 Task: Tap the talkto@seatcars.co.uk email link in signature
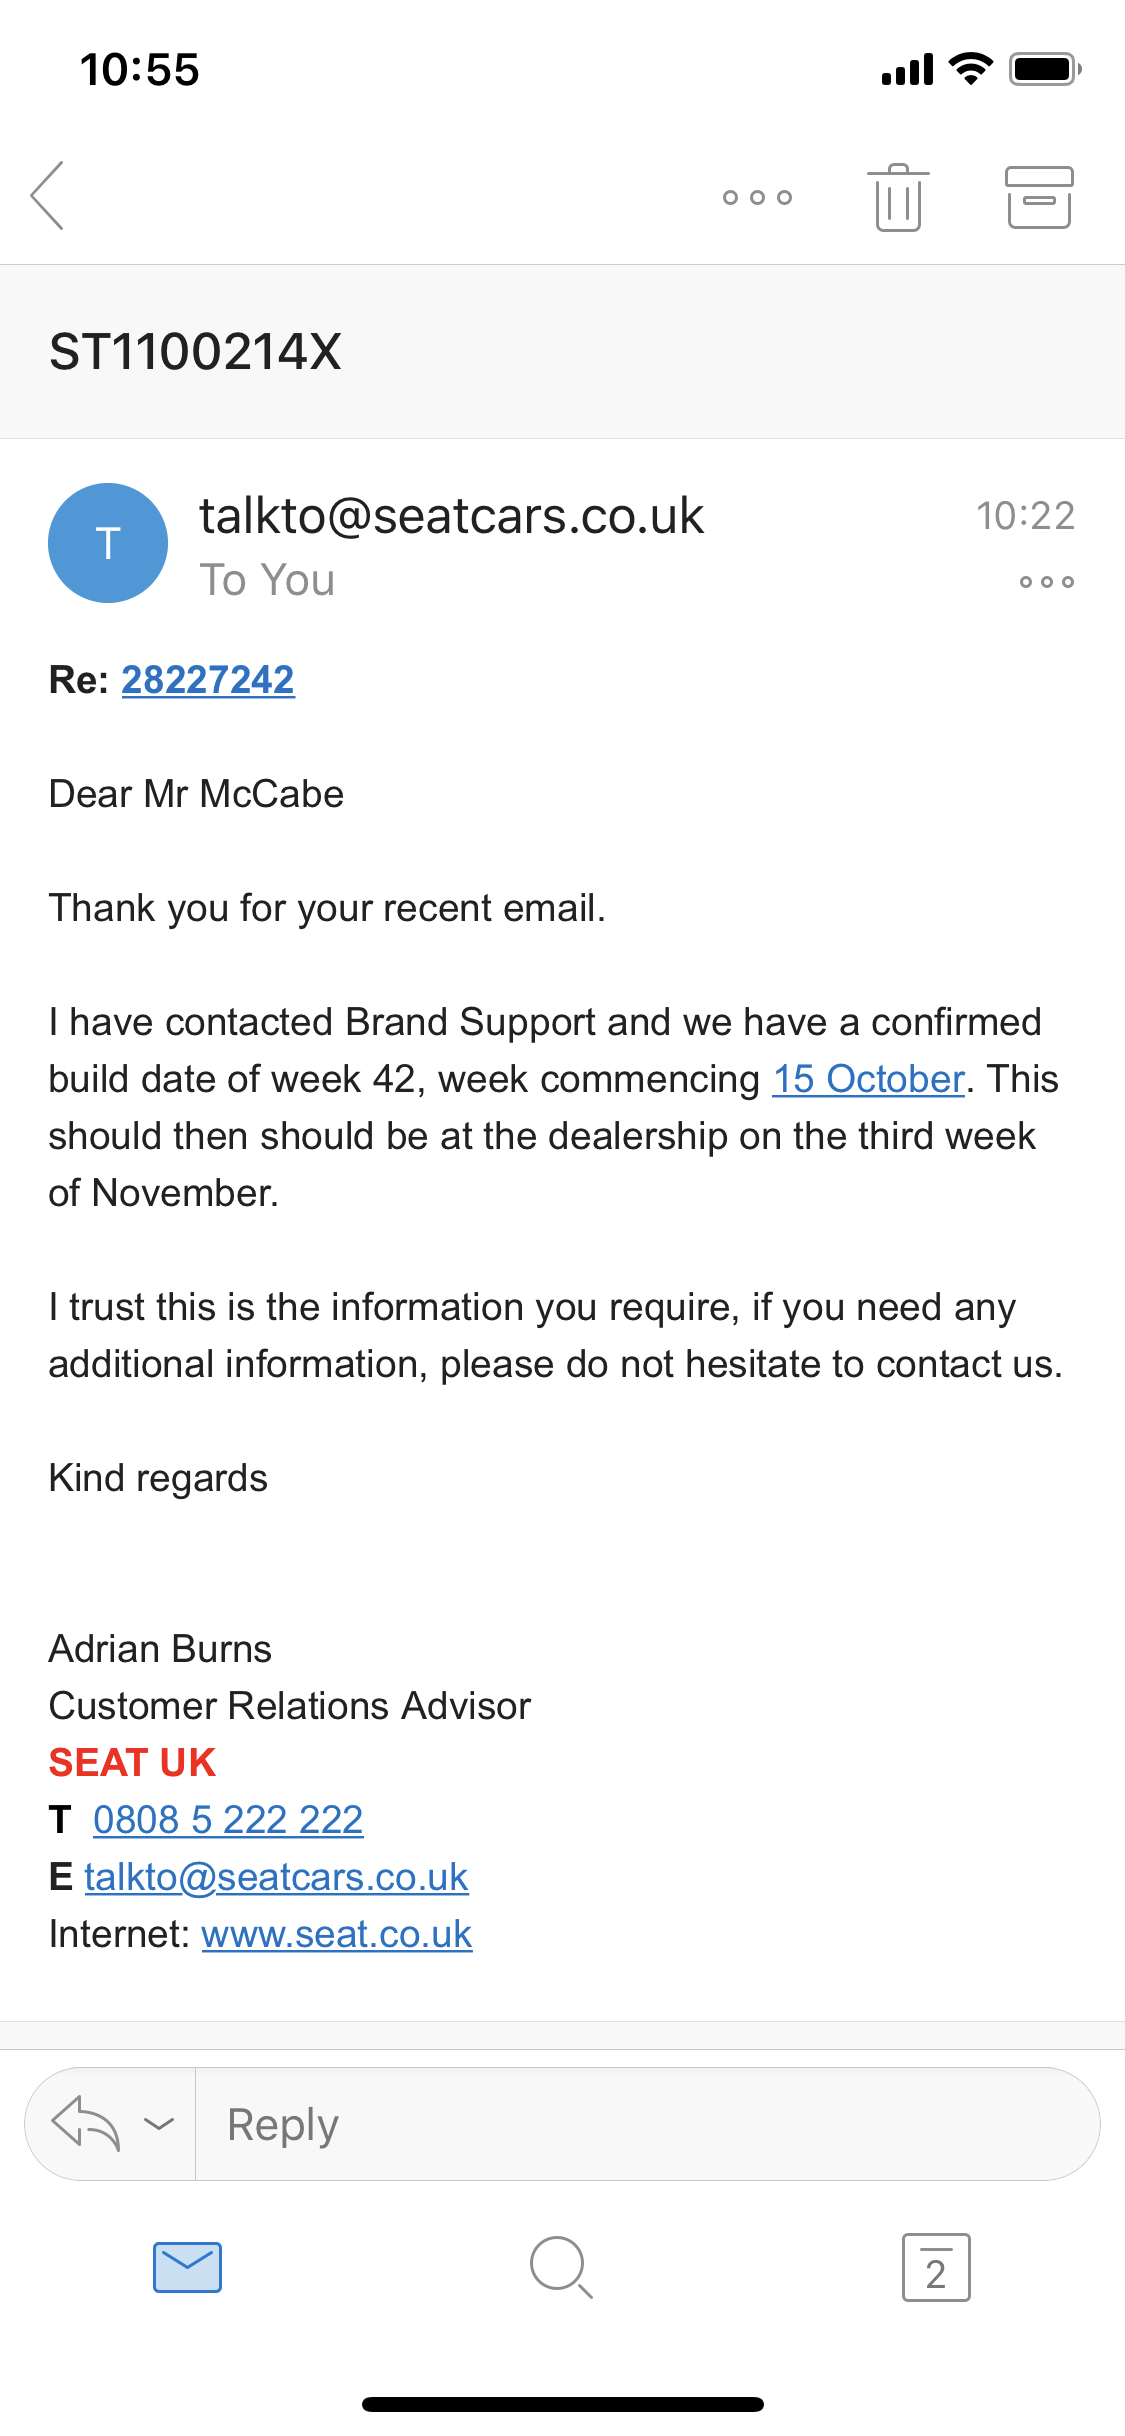[276, 1877]
